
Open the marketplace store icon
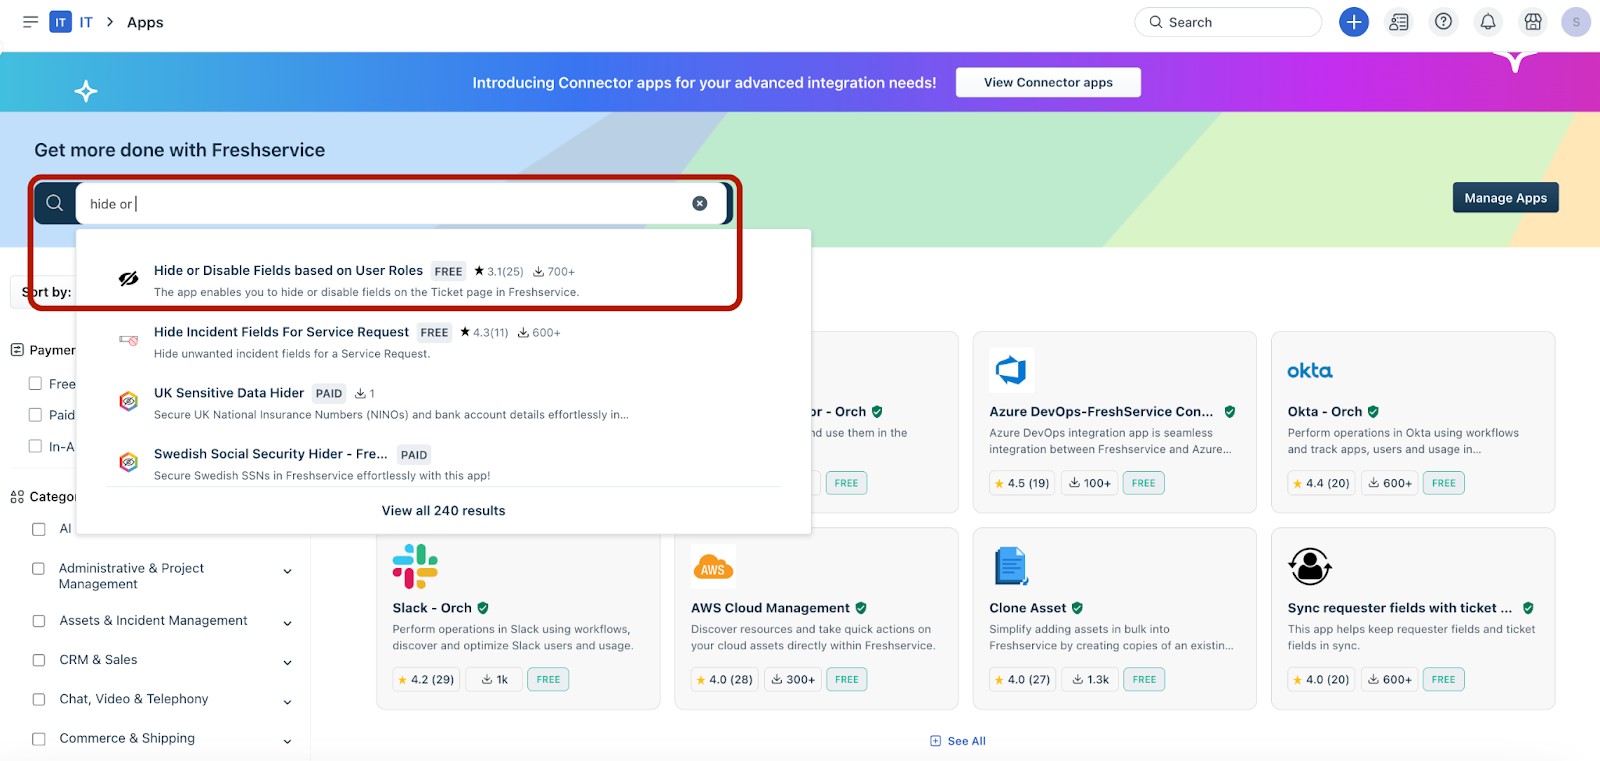(x=1533, y=22)
